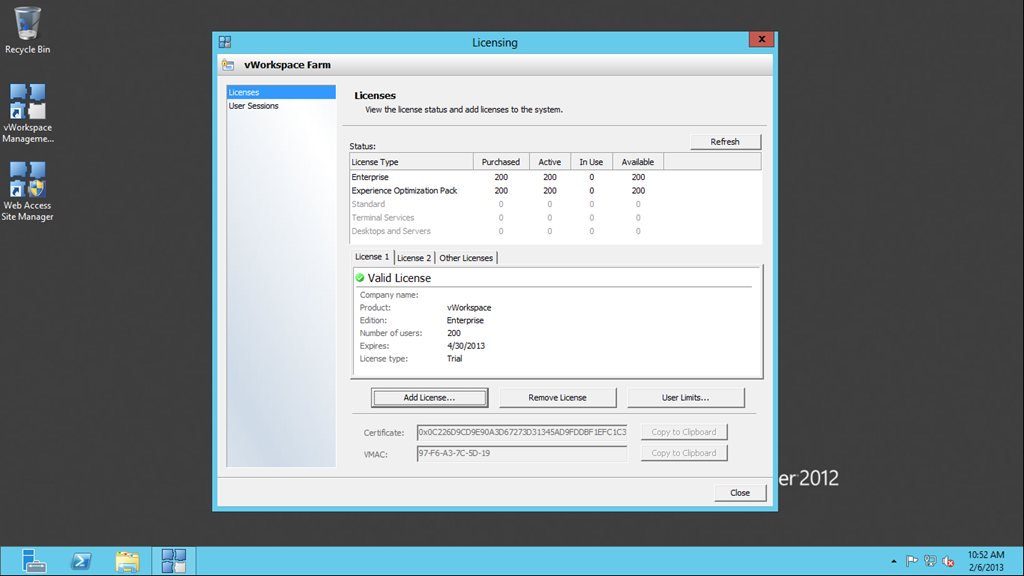Select Licenses in the left pane
The height and width of the screenshot is (576, 1024).
click(281, 92)
